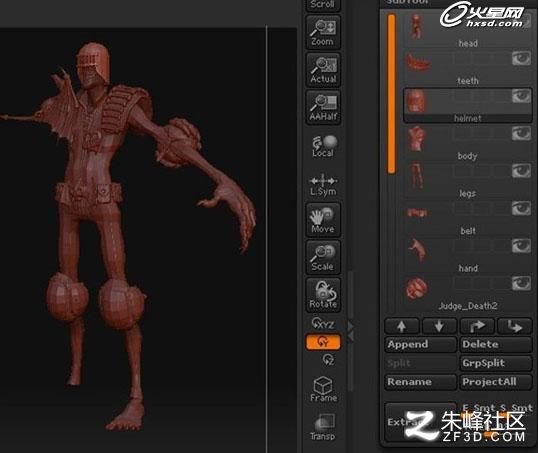
Task: Select the head subtool thumbnail
Action: point(416,26)
